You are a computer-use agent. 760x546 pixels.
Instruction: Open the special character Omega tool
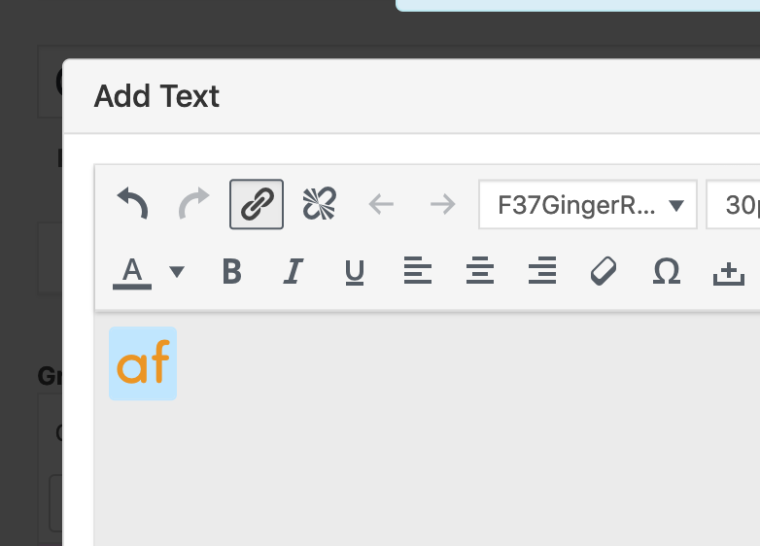[x=666, y=271]
